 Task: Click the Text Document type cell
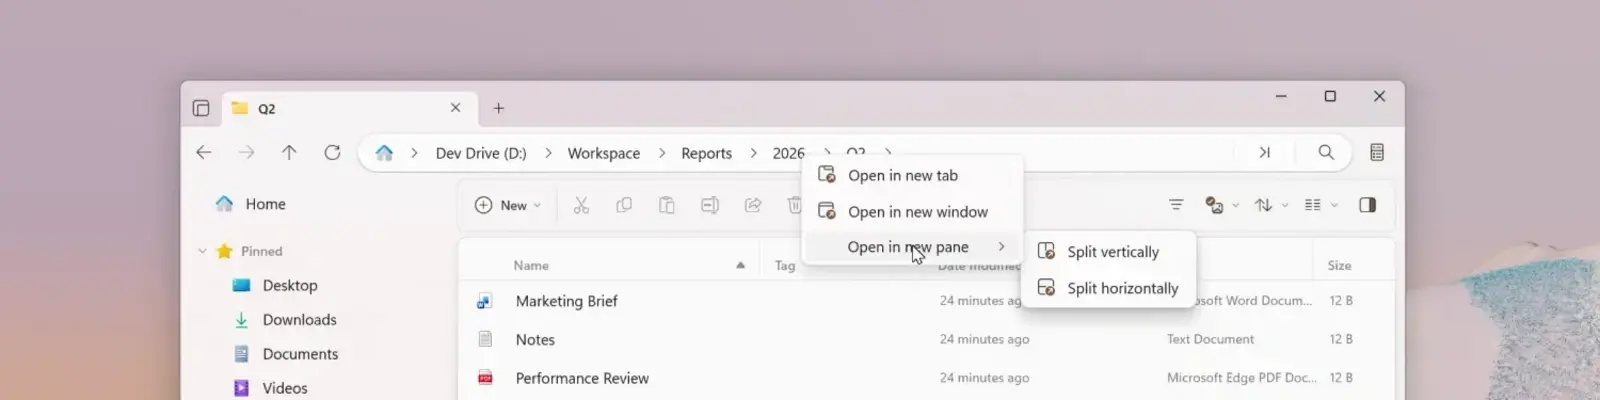[1210, 339]
